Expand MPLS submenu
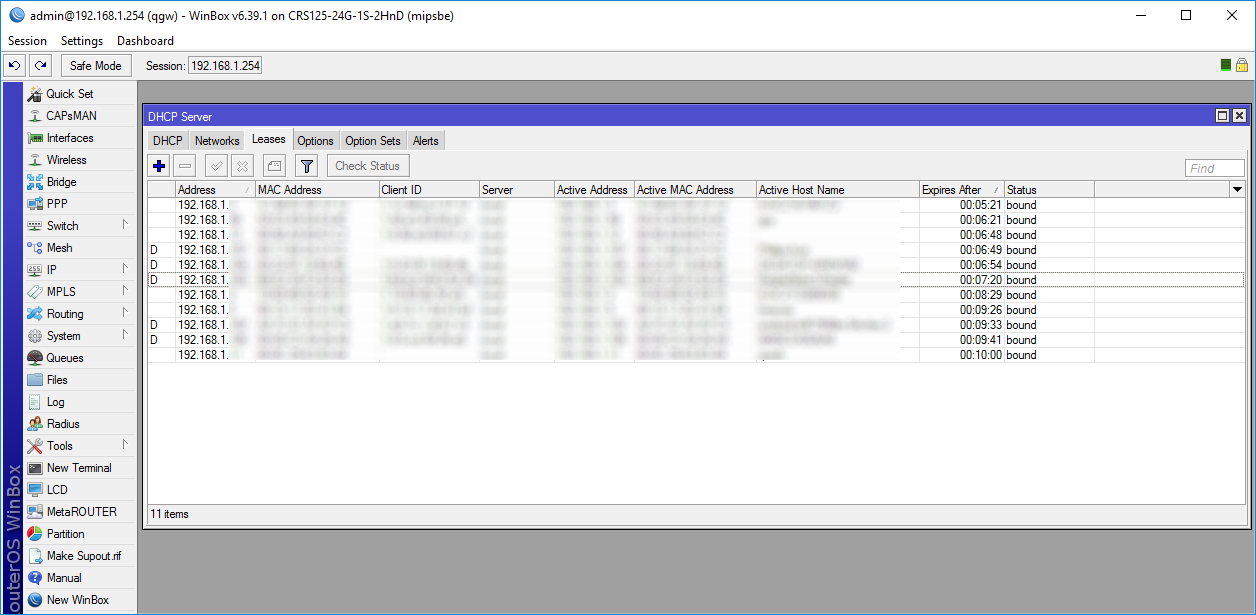This screenshot has width=1256, height=615. click(x=80, y=292)
